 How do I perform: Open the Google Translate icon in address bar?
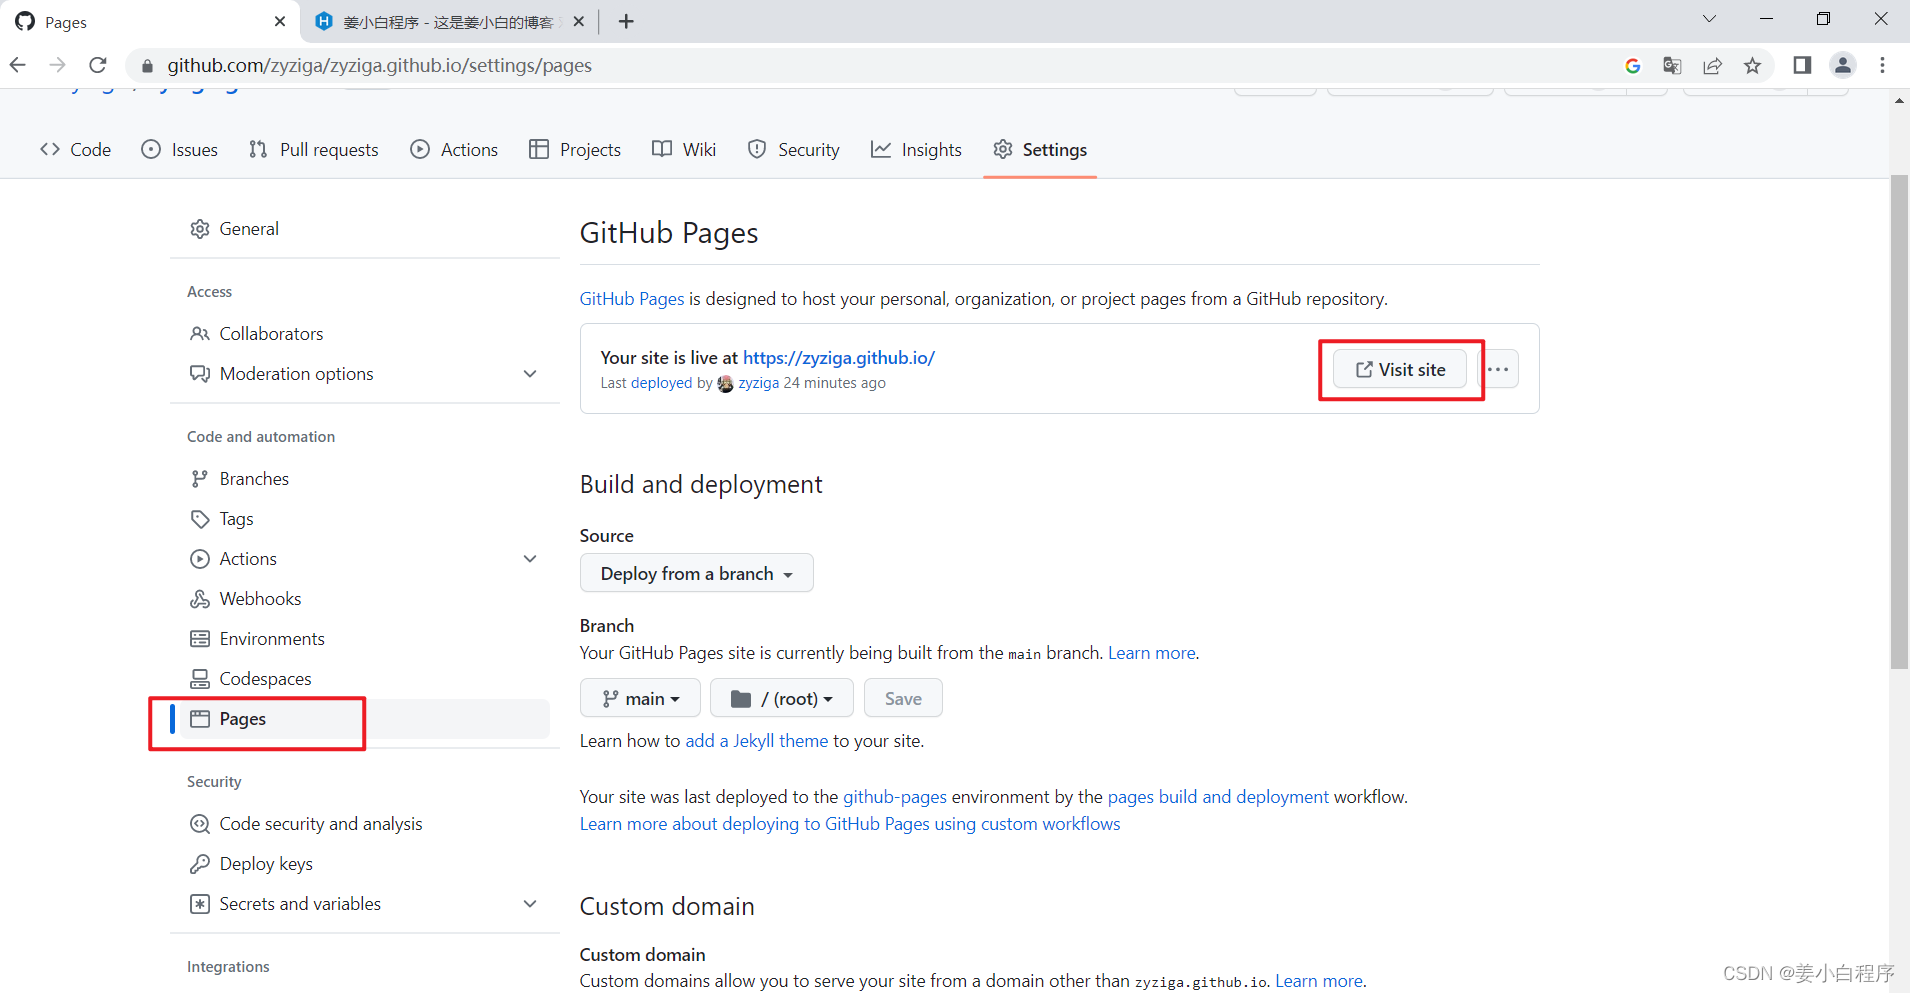tap(1672, 65)
